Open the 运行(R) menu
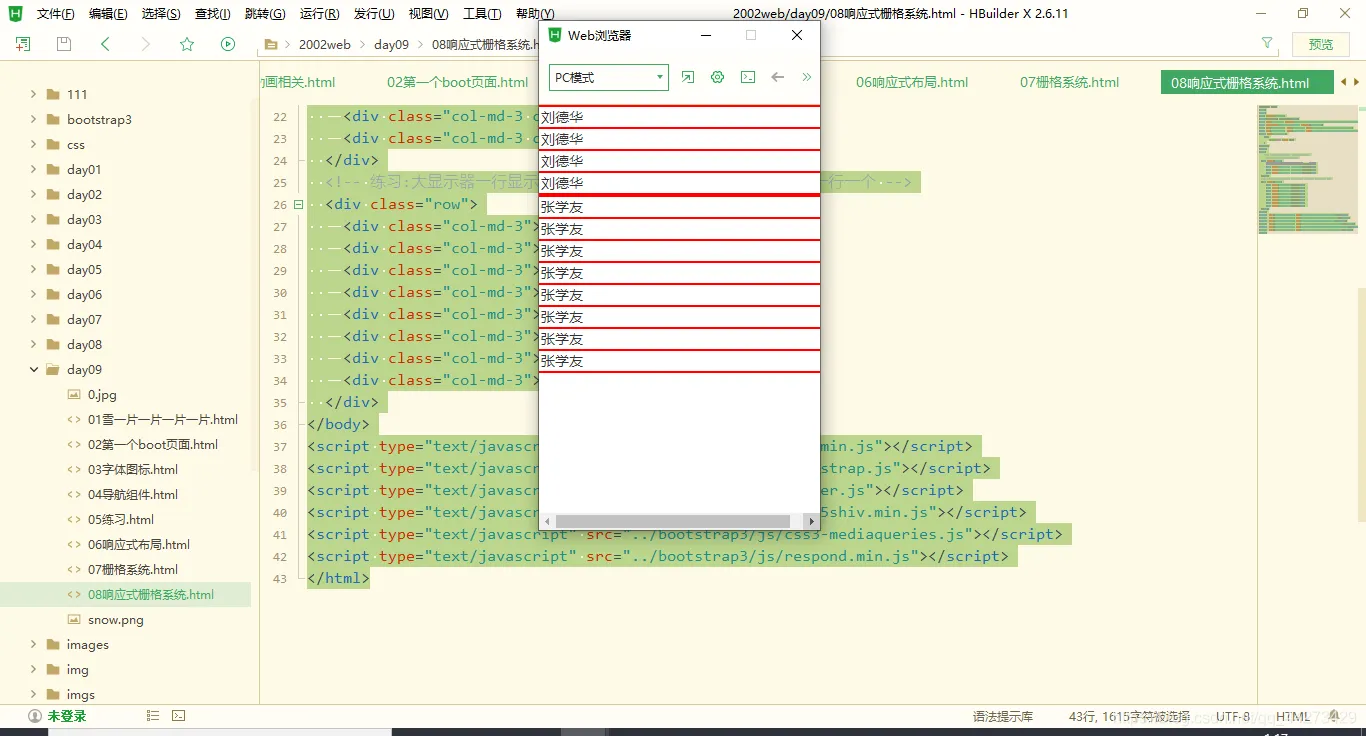Viewport: 1366px width, 736px height. coord(319,14)
